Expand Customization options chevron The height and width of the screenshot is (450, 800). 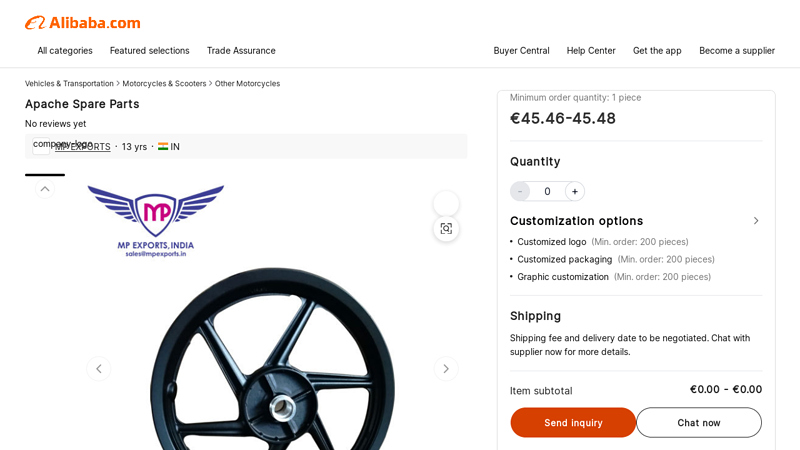point(756,221)
